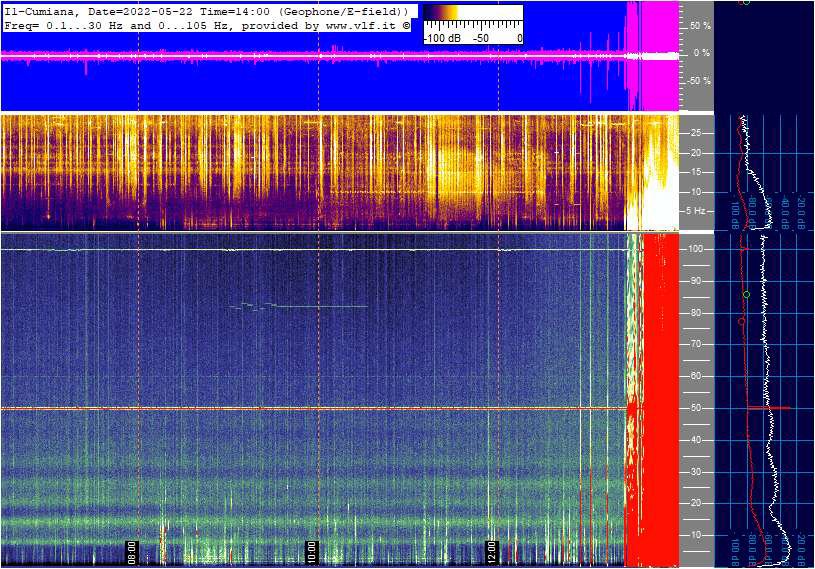This screenshot has width=815, height=569.
Task: Click the 100 Hz label on lower axis
Action: 695,249
